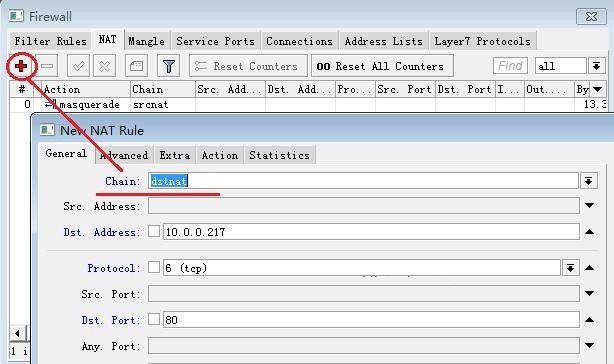Close the Firewall window
614x364 pixels.
(591, 16)
